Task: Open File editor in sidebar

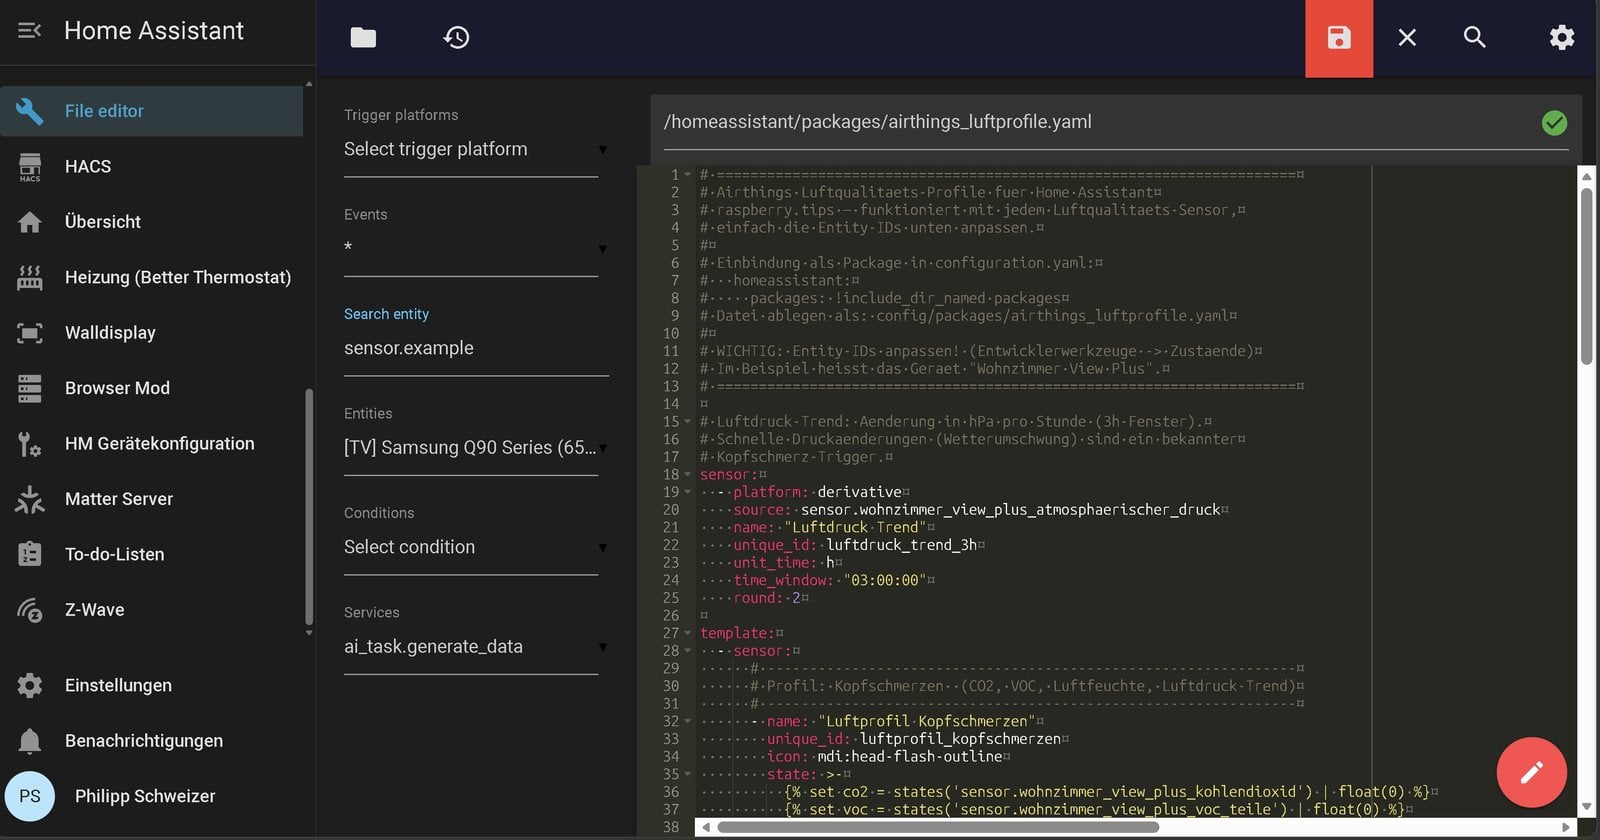Action: pos(152,111)
